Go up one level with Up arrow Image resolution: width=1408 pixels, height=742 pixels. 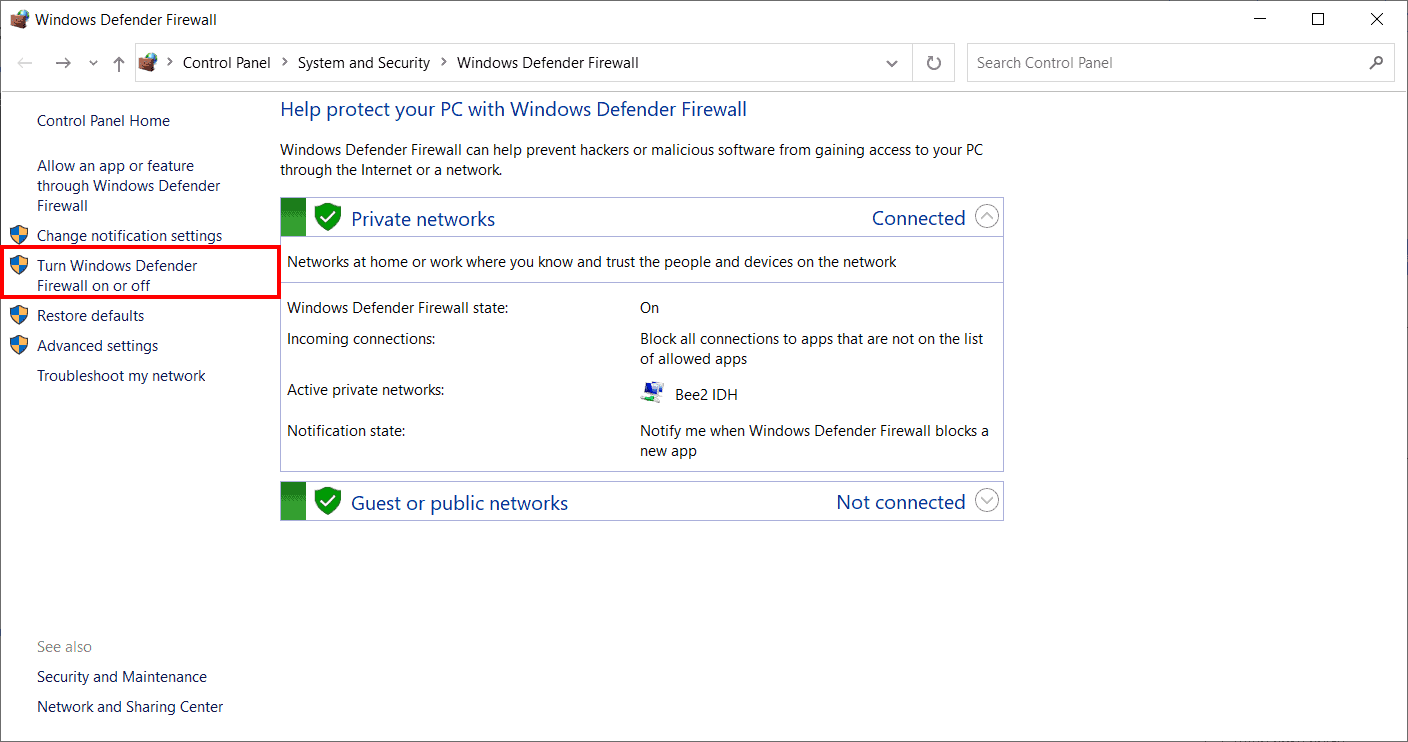click(x=119, y=63)
